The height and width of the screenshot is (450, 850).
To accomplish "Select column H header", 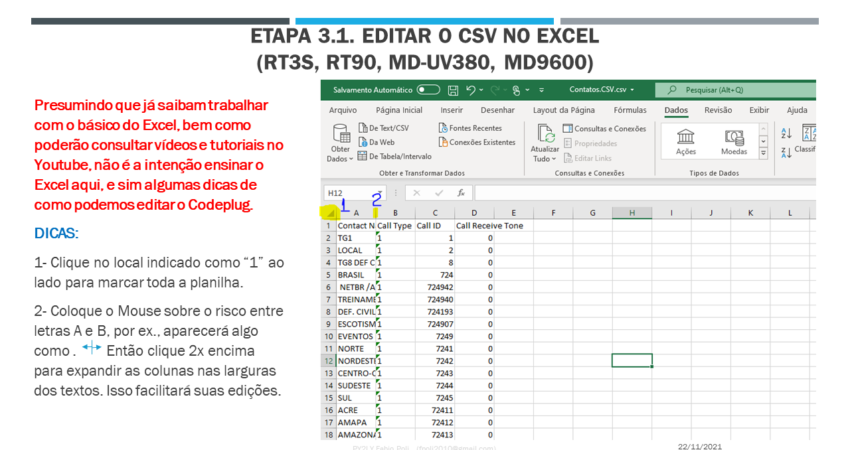I will (x=632, y=213).
